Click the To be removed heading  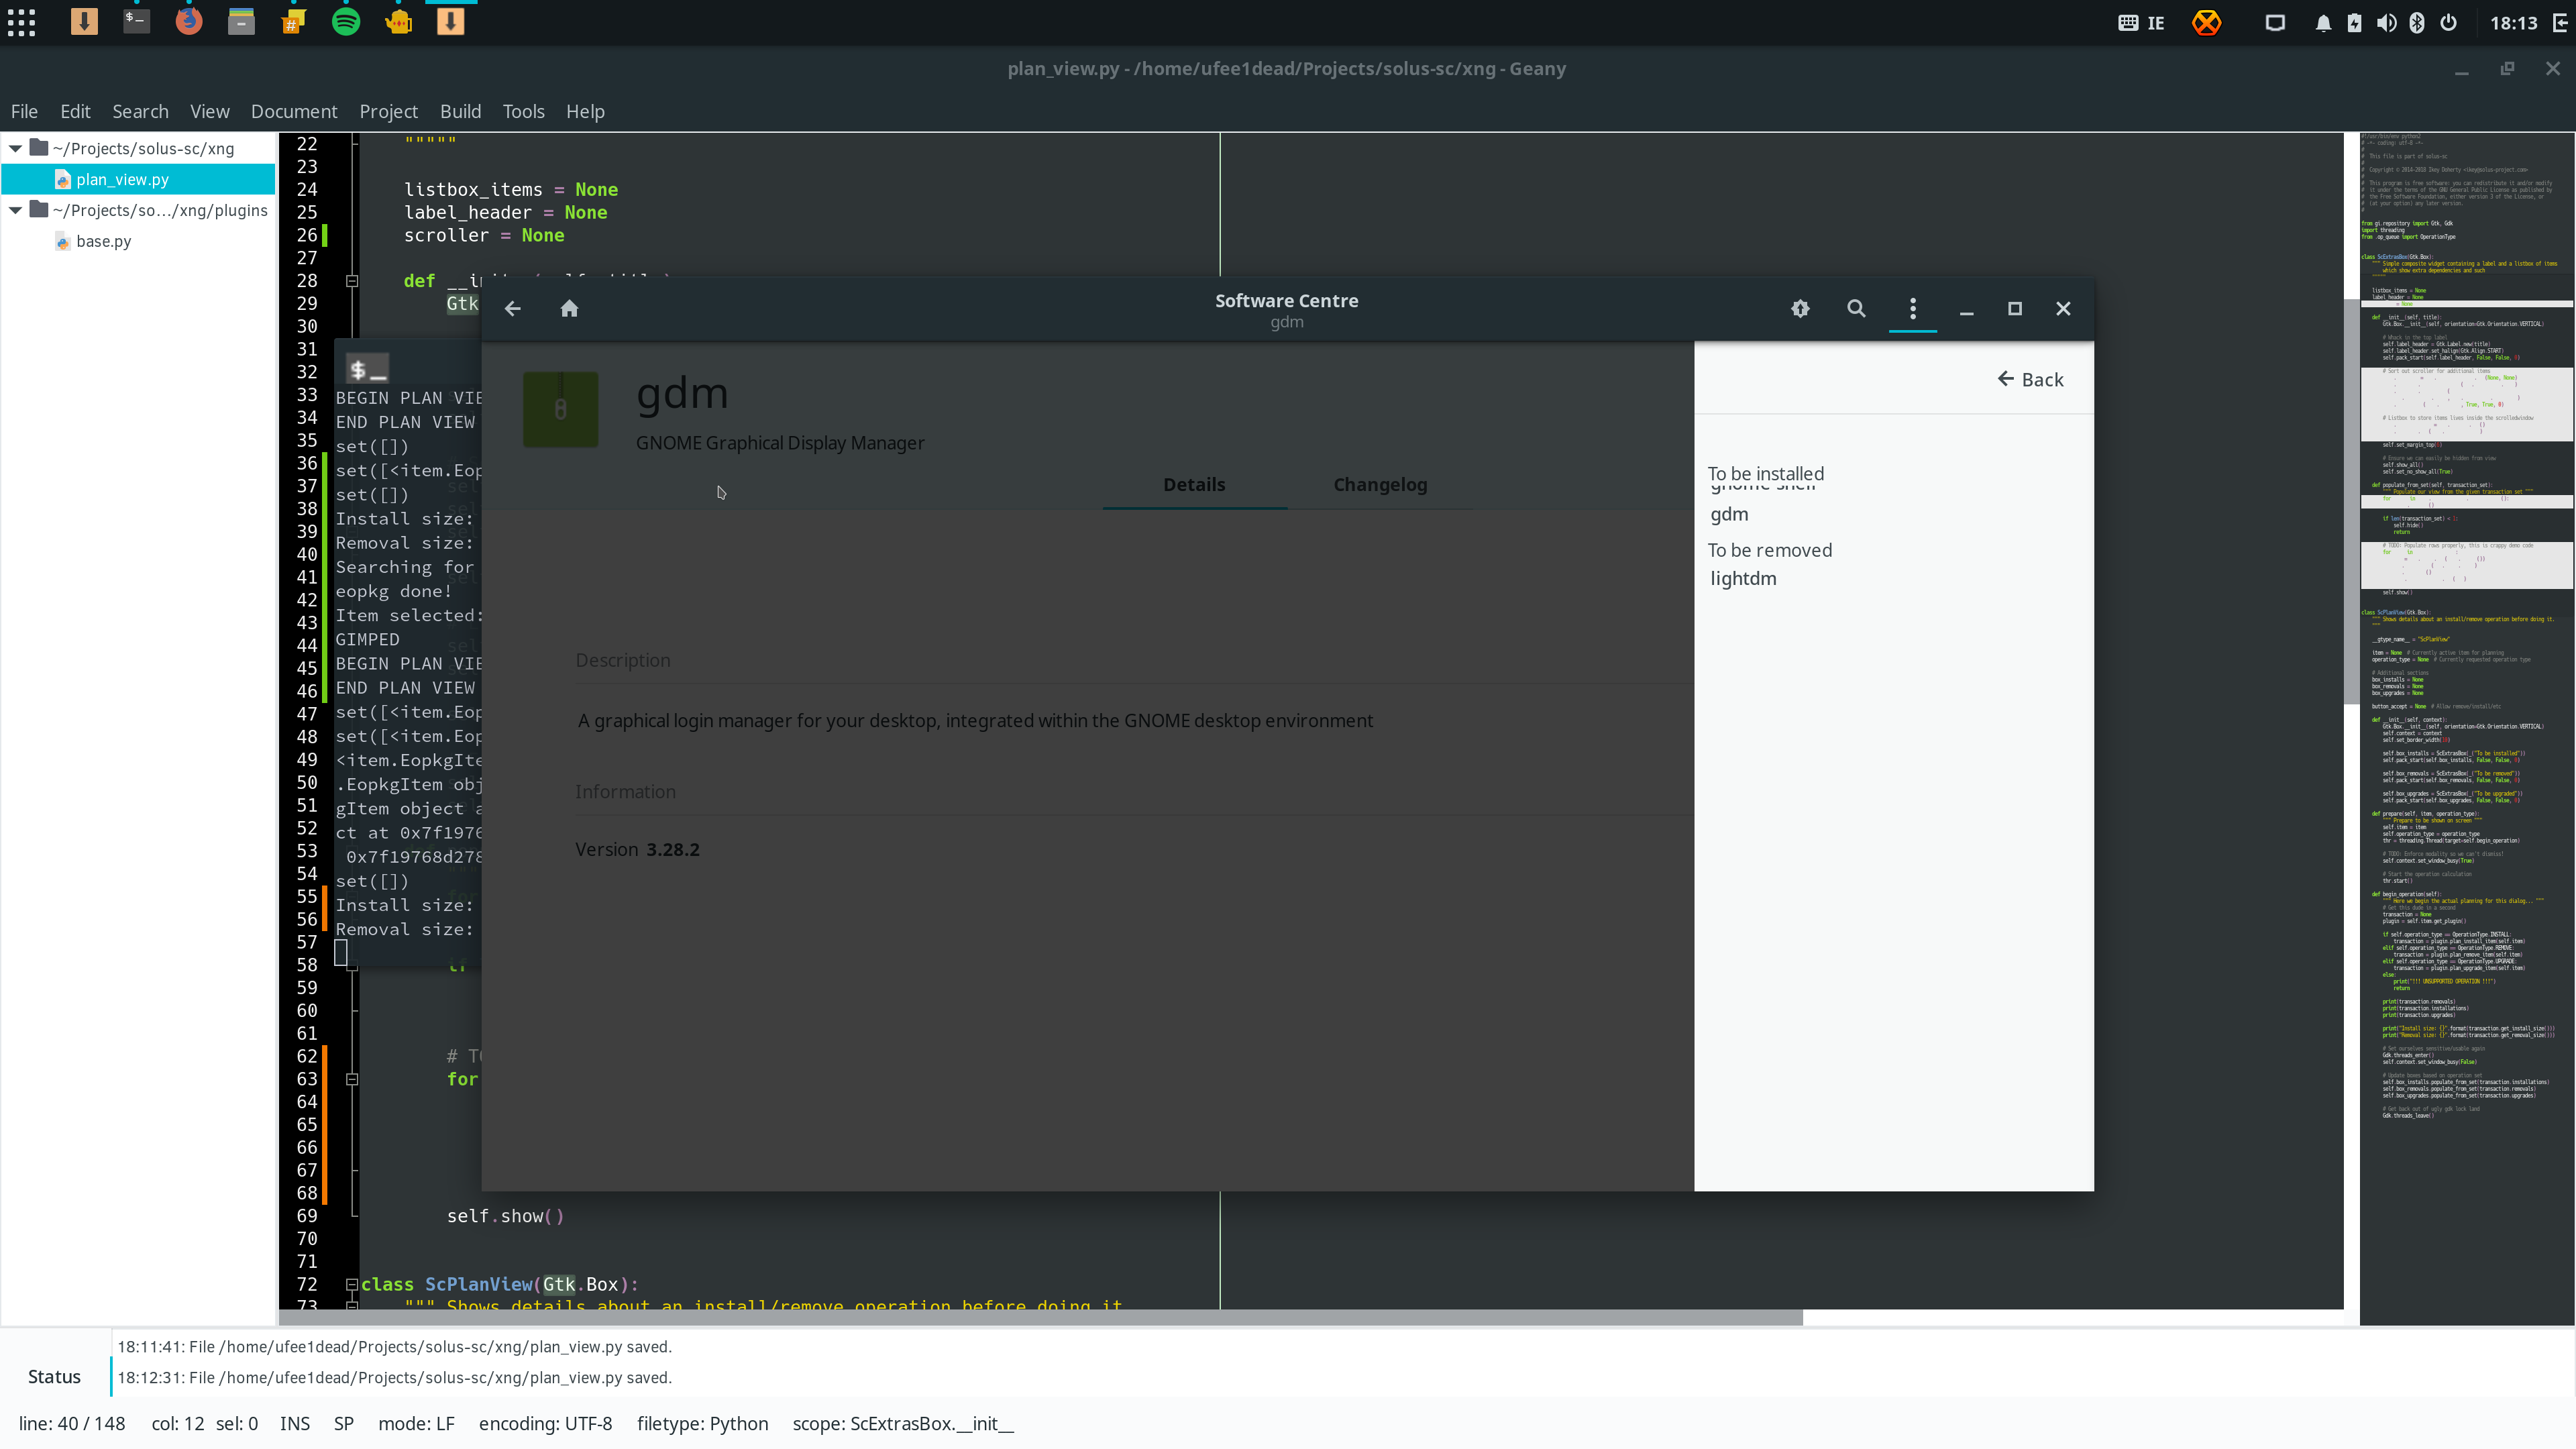coord(1769,550)
